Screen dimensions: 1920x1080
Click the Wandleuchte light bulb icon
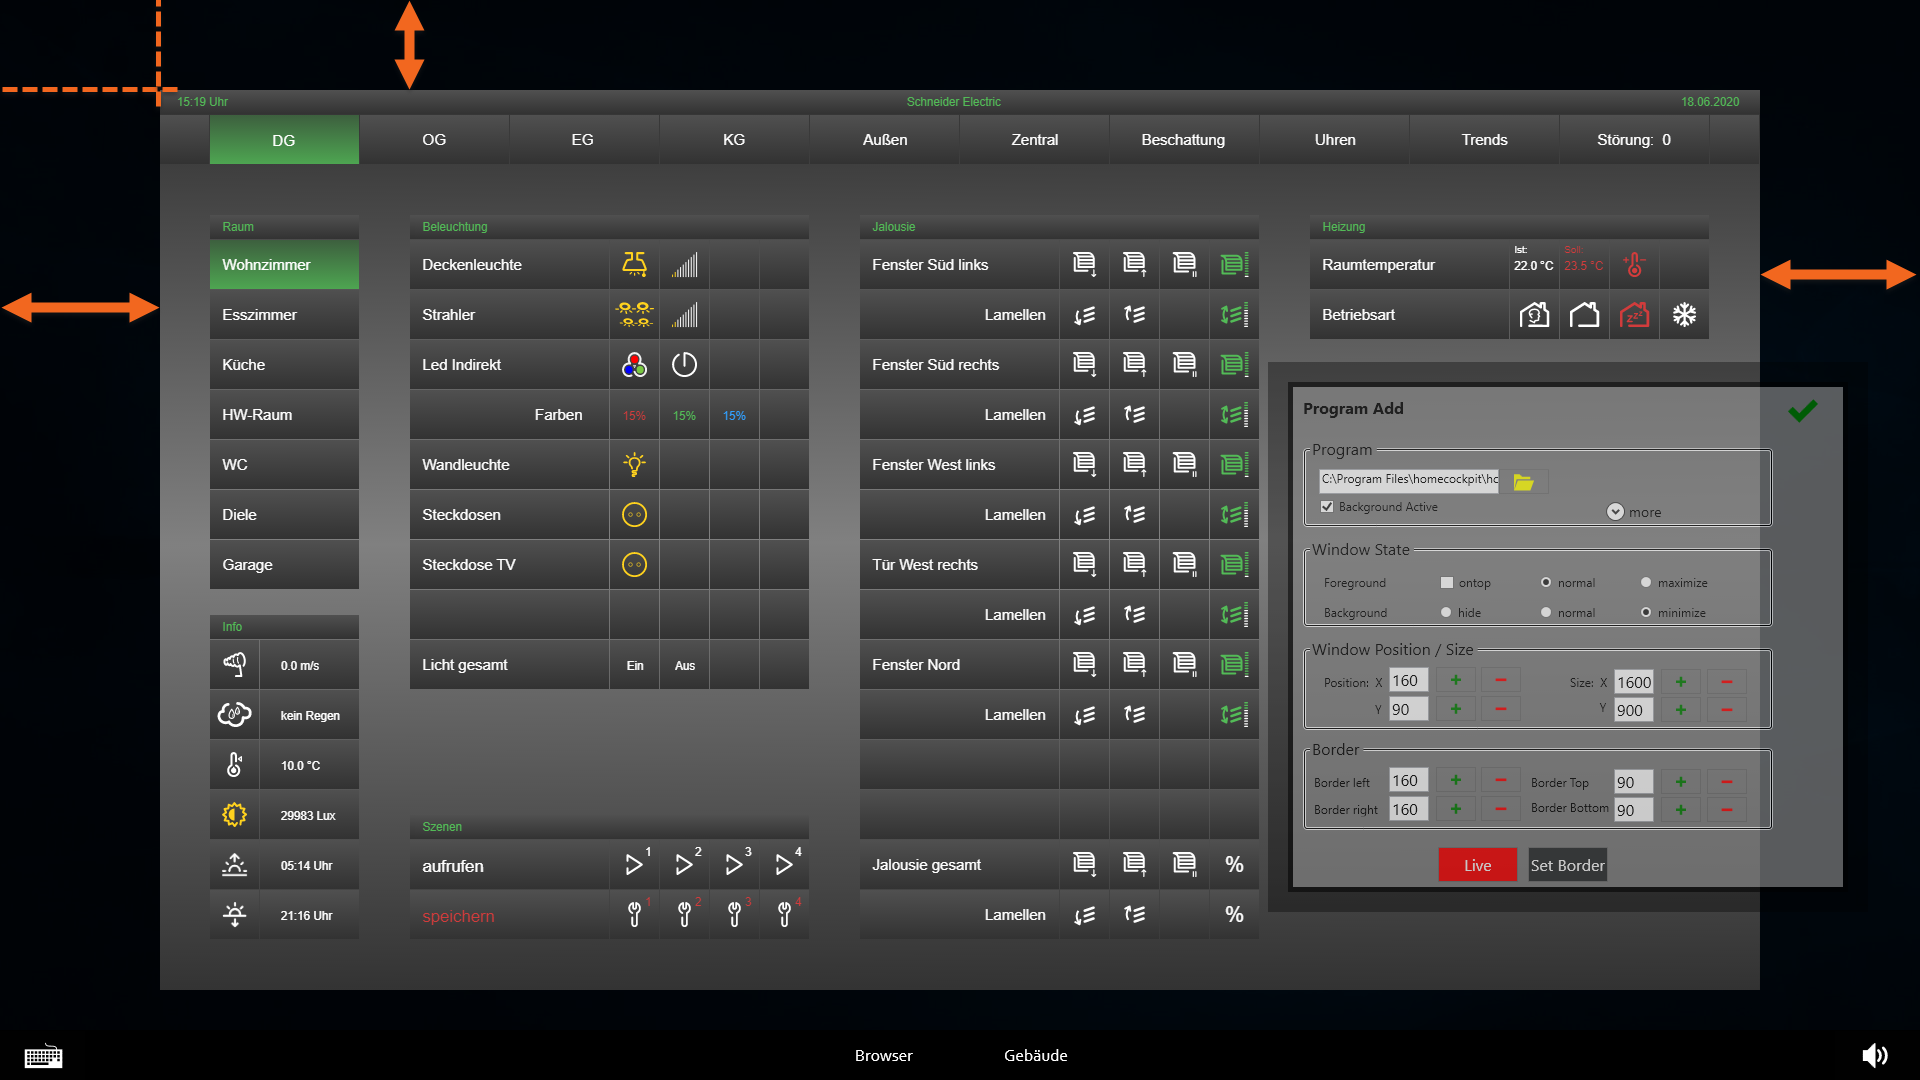point(634,464)
